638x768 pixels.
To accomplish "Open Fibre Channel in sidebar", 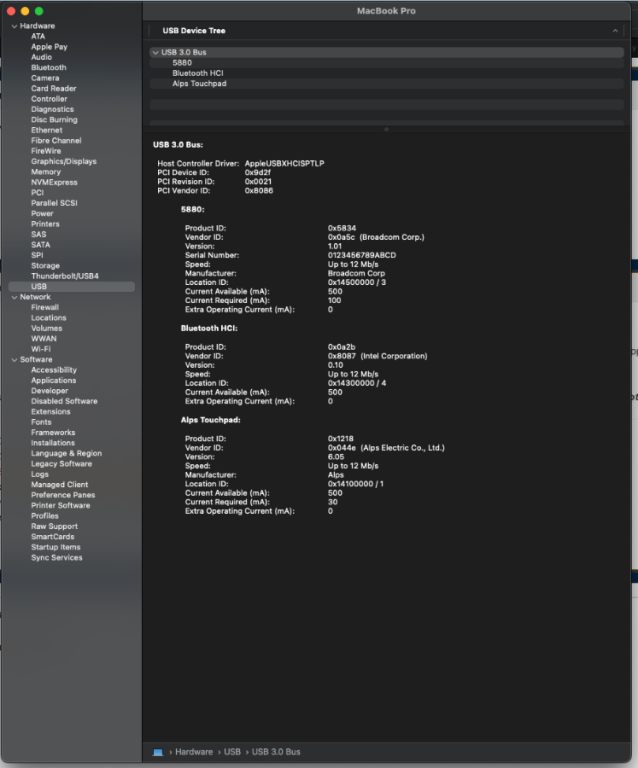I will [56, 141].
